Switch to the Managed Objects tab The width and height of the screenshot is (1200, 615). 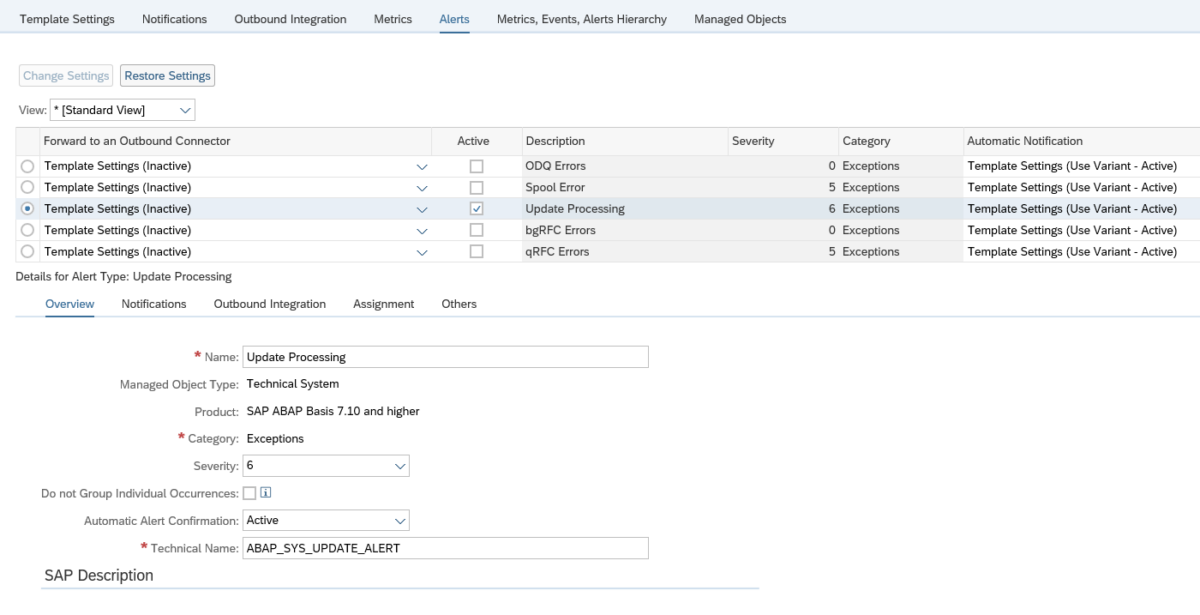[739, 18]
